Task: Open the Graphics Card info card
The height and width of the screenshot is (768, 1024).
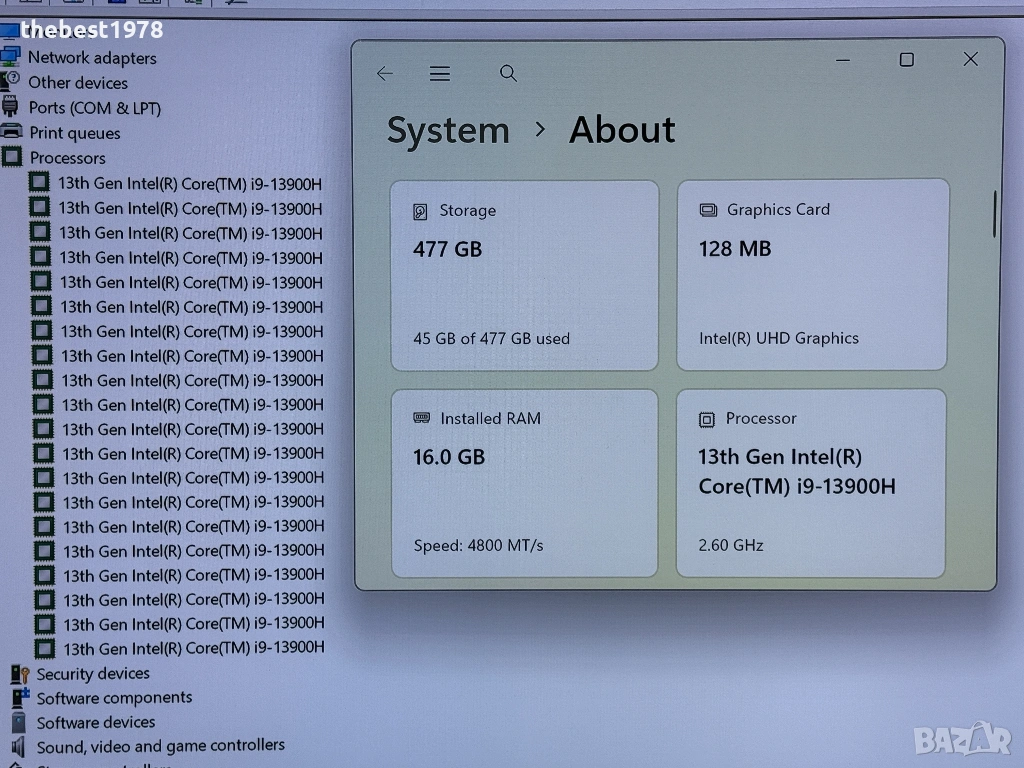Action: [x=812, y=275]
